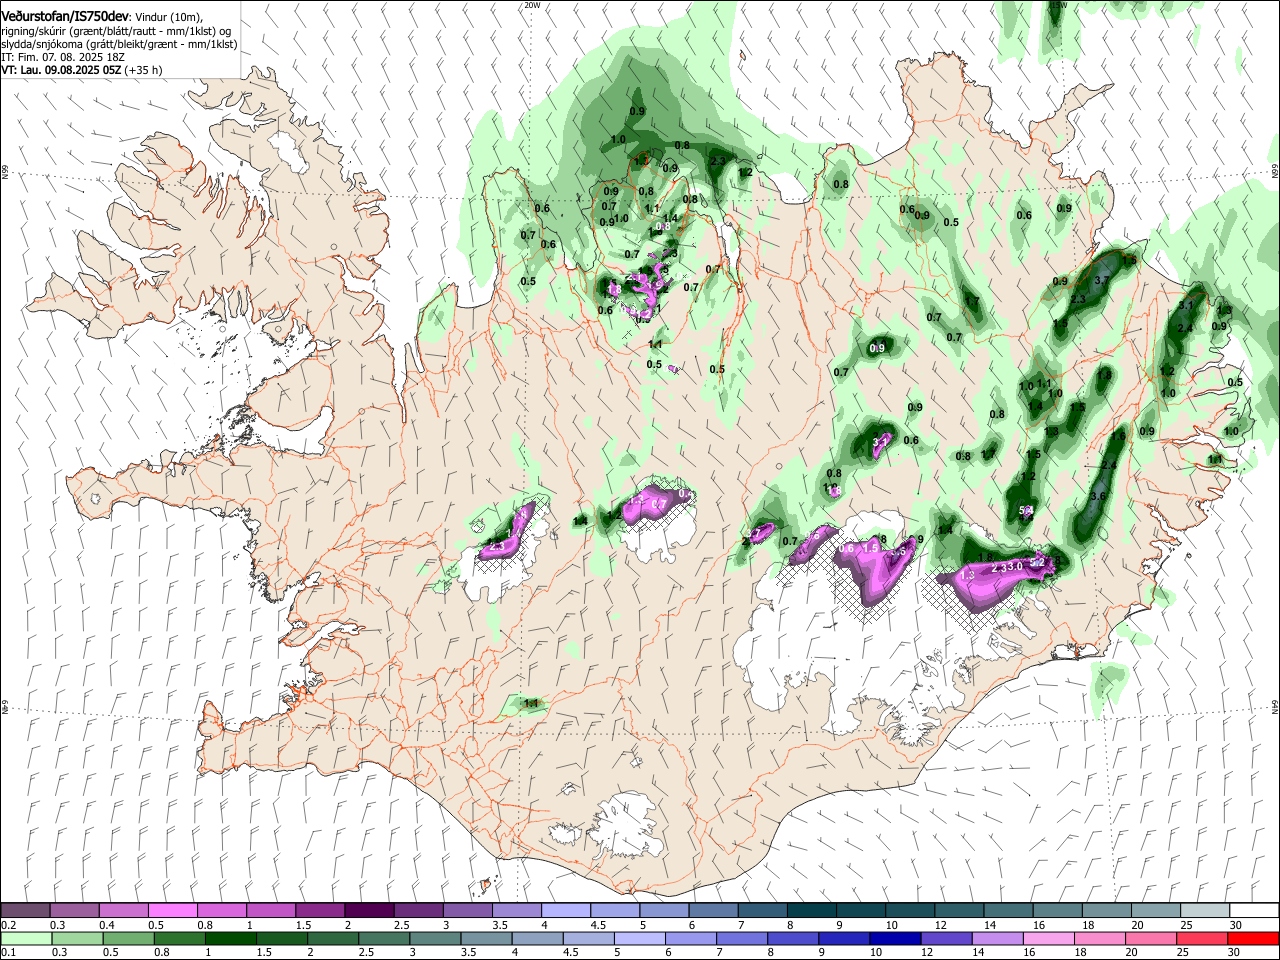The height and width of the screenshot is (960, 1280).
Task: Select the bright pink 0.5 swatch in top scale
Action: [172, 911]
